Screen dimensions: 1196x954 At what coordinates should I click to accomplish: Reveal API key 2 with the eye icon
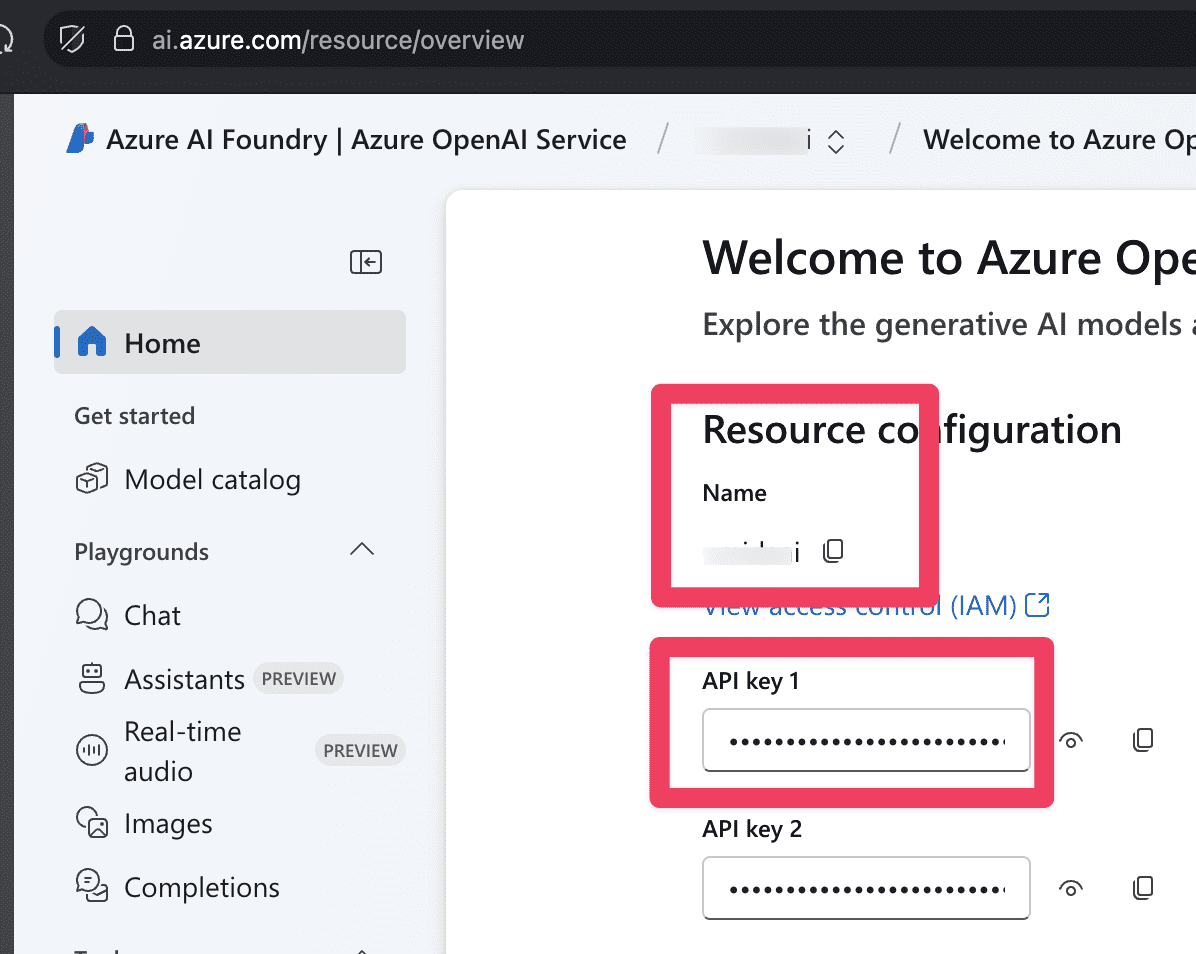(1071, 888)
